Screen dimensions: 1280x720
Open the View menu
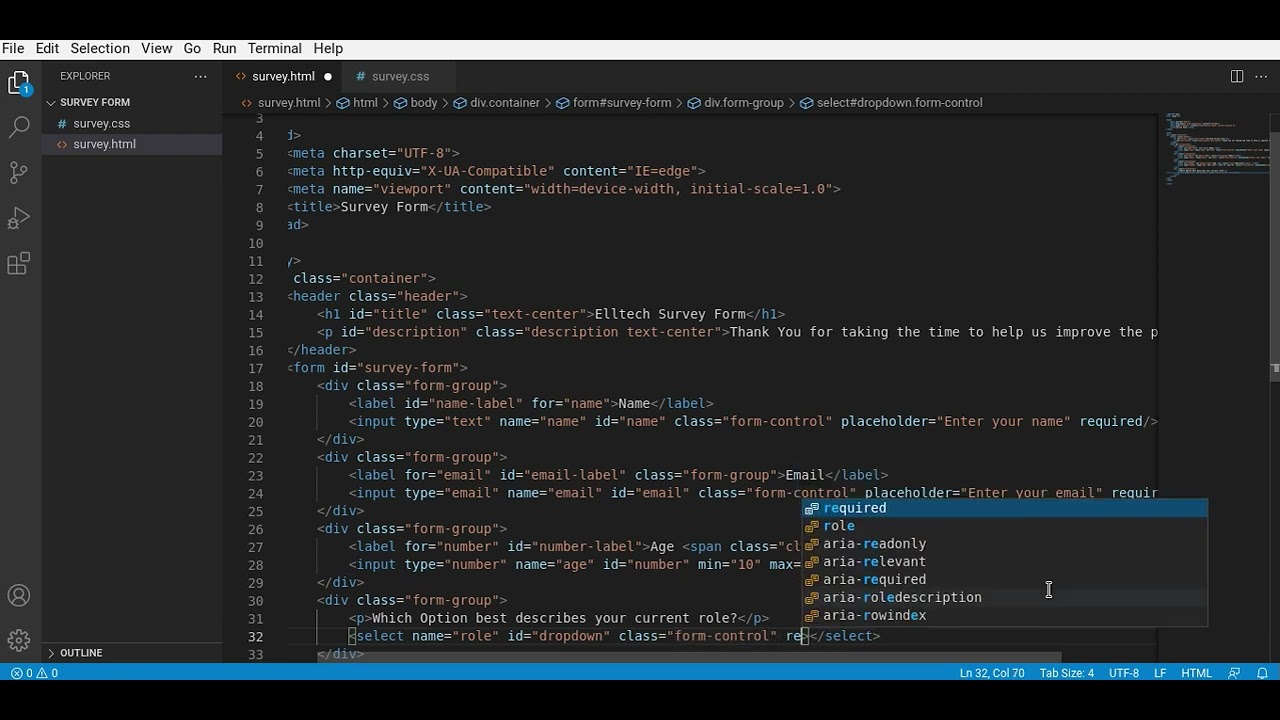(157, 48)
